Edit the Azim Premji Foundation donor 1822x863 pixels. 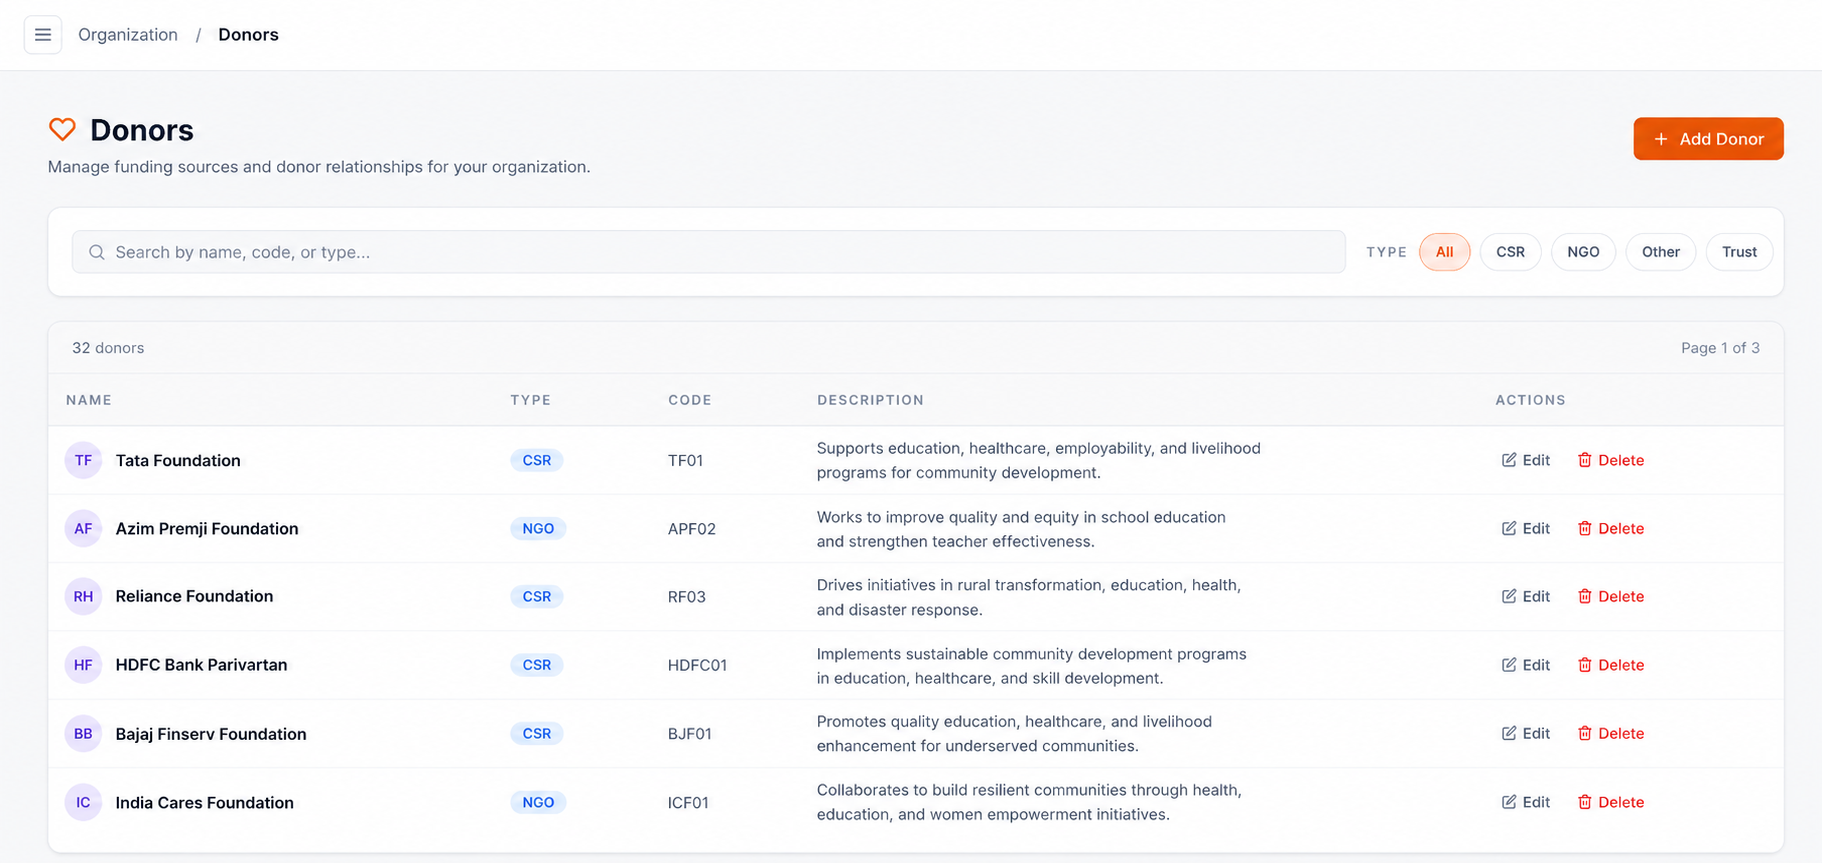coord(1526,528)
